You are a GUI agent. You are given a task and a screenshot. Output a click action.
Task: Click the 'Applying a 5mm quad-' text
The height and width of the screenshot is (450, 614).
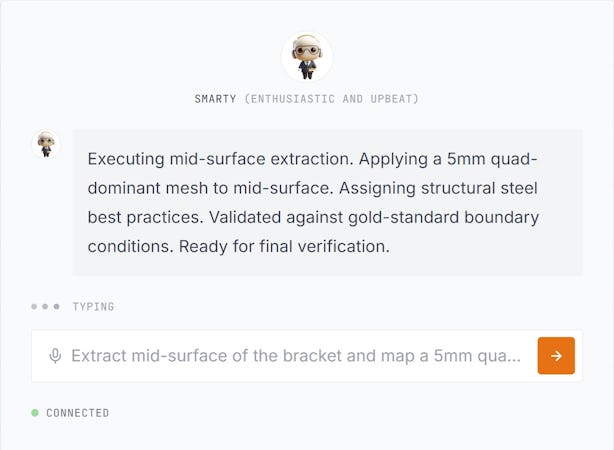pyautogui.click(x=448, y=160)
